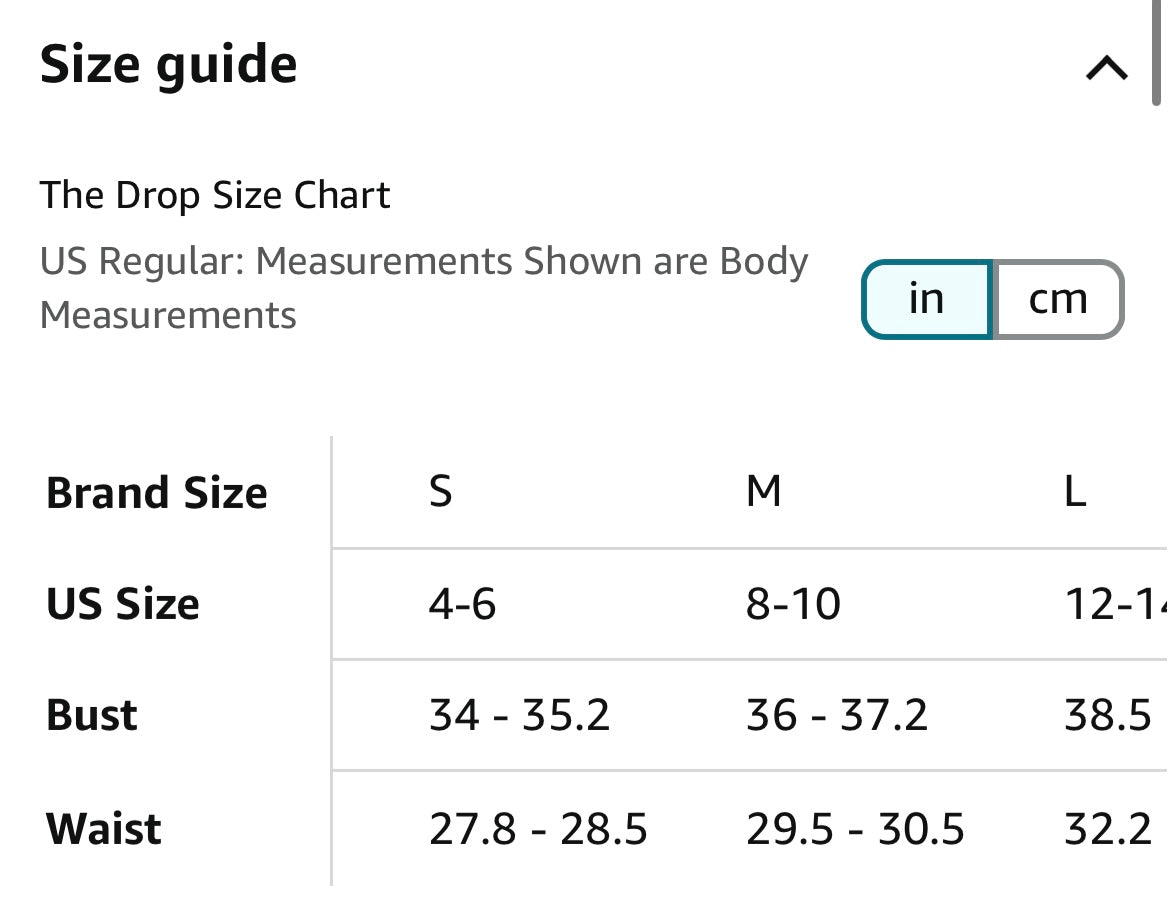The height and width of the screenshot is (924, 1170).
Task: Click the 8-10 US size cell
Action: [793, 604]
